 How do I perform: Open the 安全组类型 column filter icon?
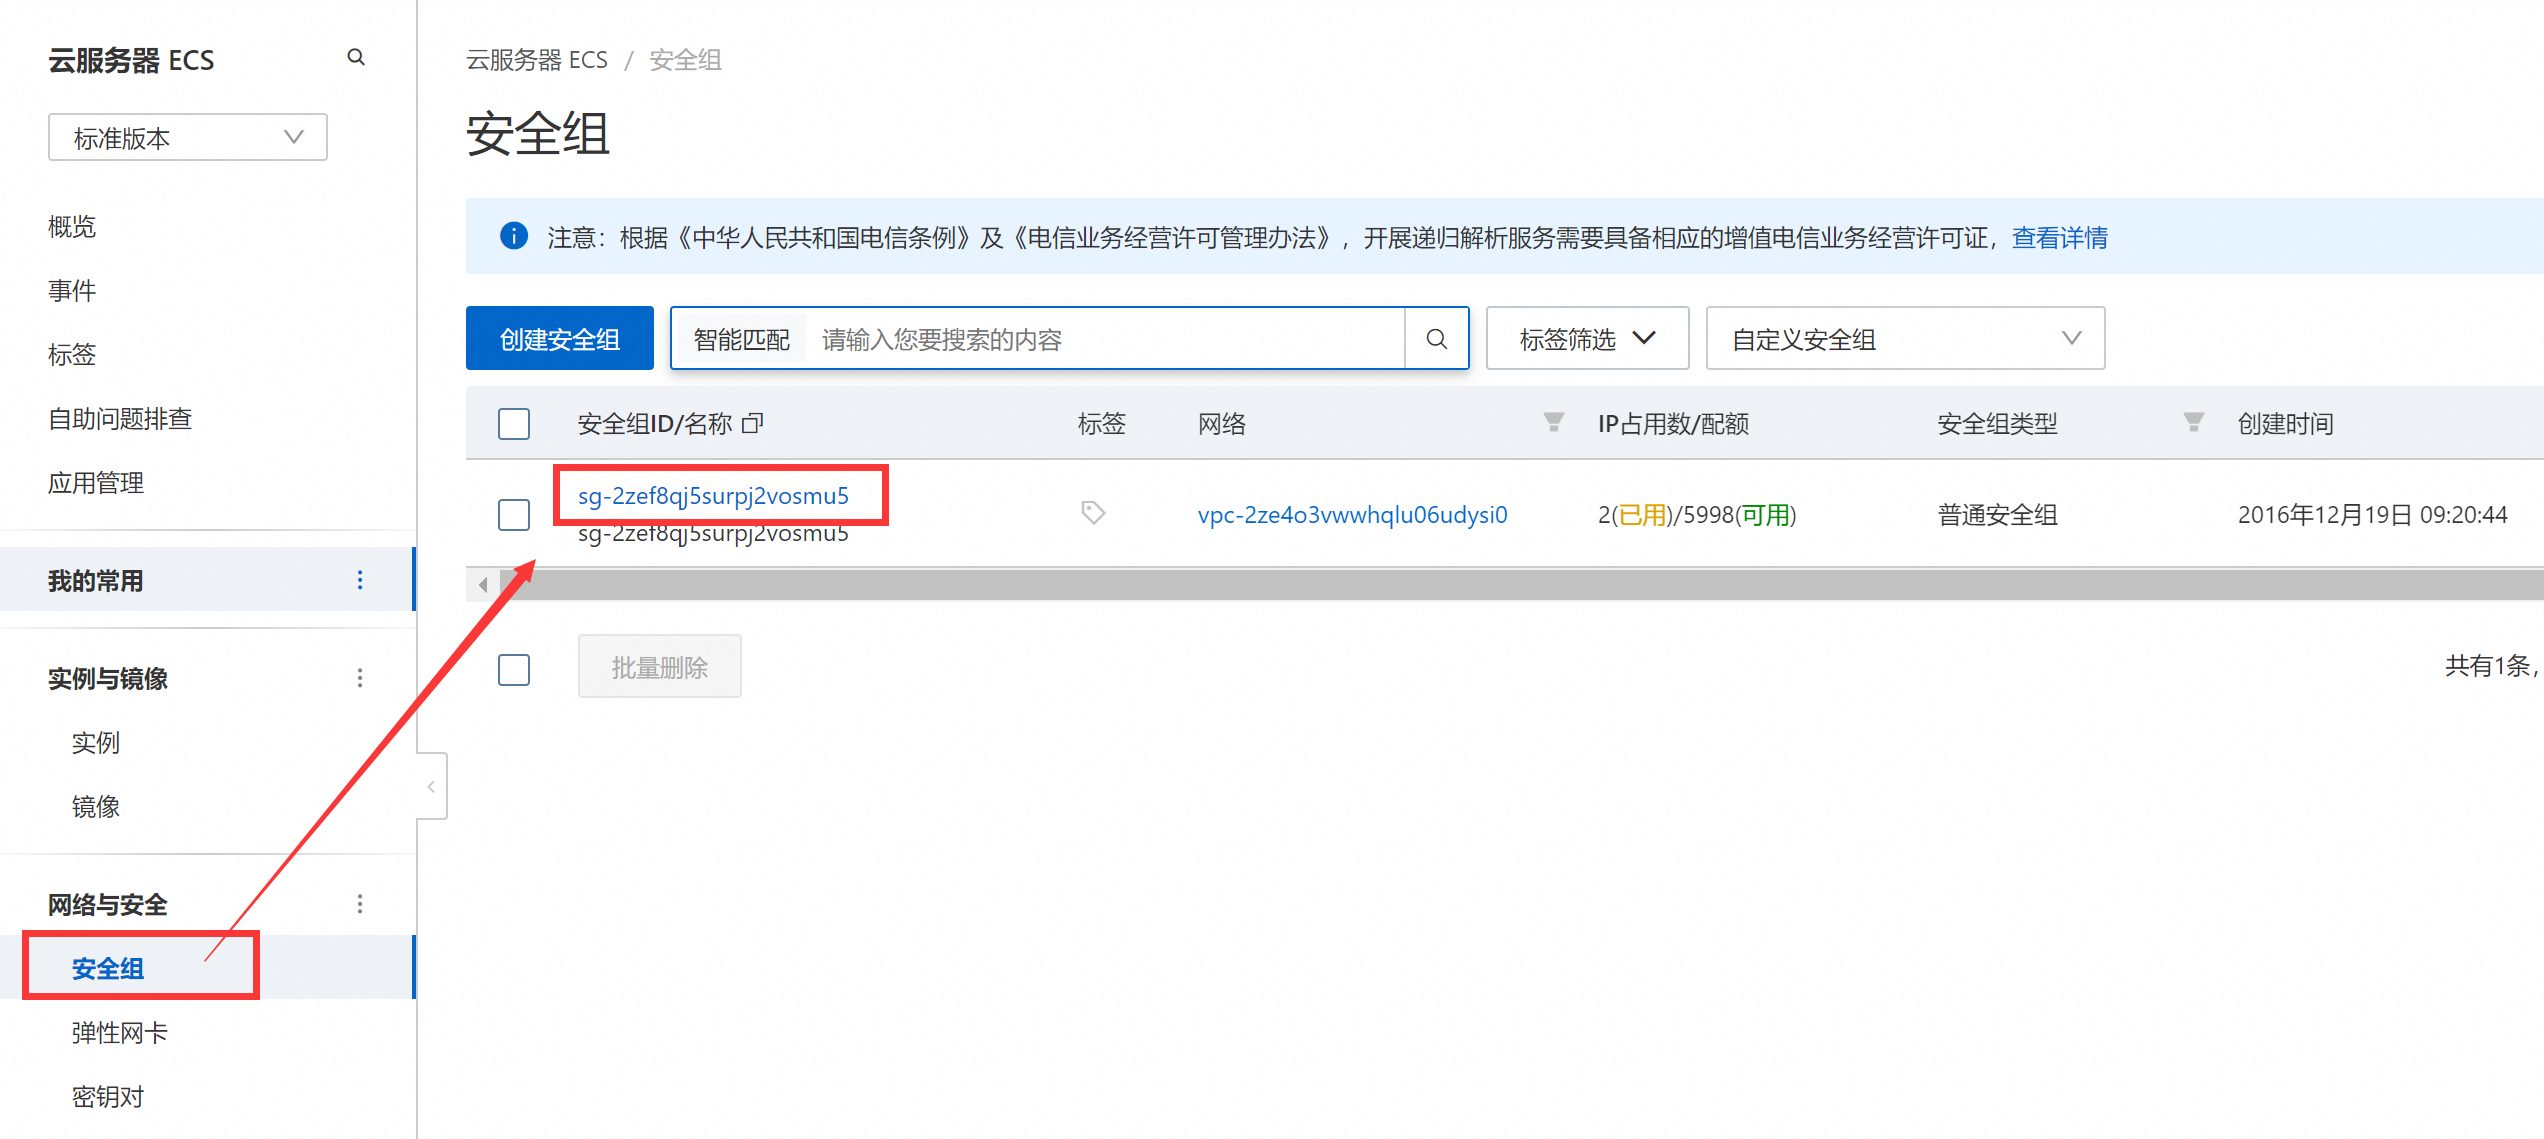pyautogui.click(x=2193, y=423)
